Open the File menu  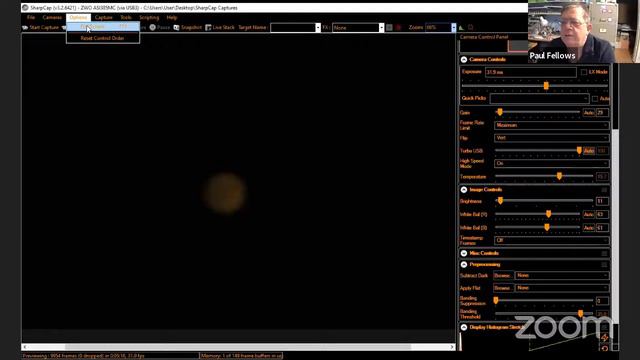click(x=31, y=18)
